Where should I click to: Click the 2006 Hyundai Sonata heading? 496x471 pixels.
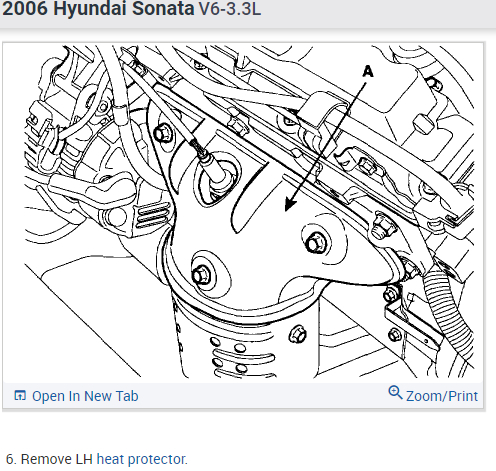(98, 9)
